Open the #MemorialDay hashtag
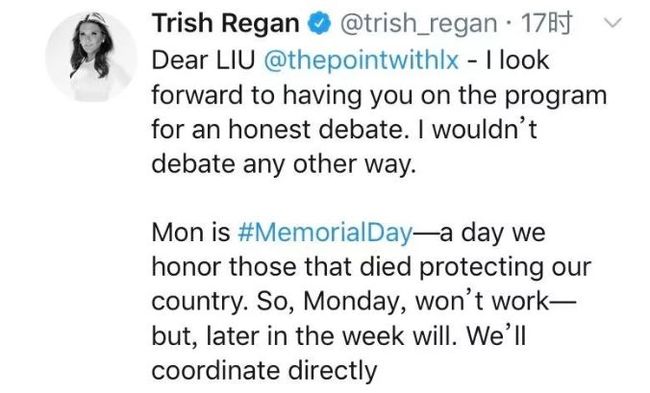 (x=325, y=233)
